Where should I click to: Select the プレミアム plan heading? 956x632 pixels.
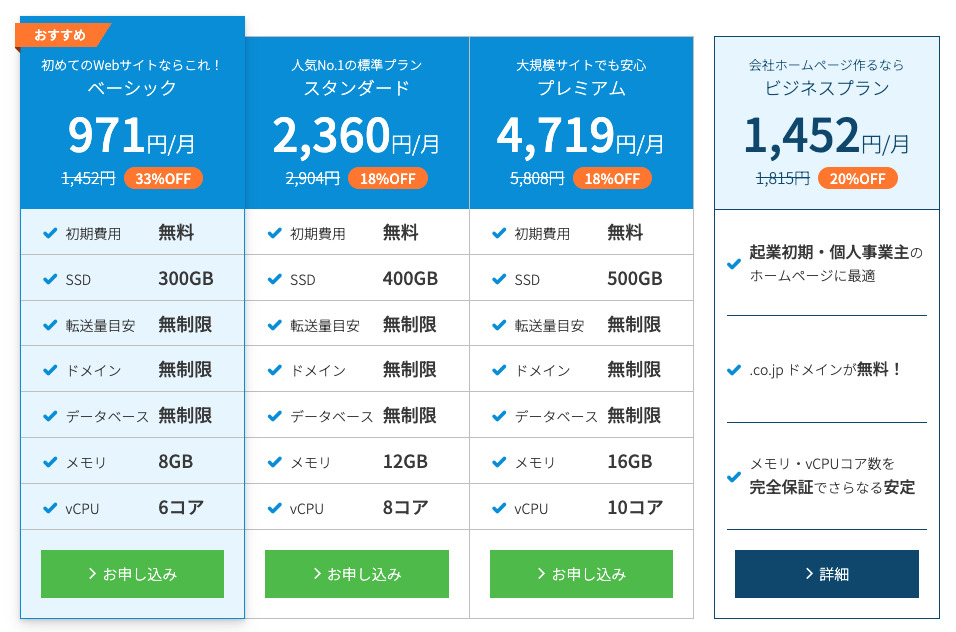click(x=581, y=88)
